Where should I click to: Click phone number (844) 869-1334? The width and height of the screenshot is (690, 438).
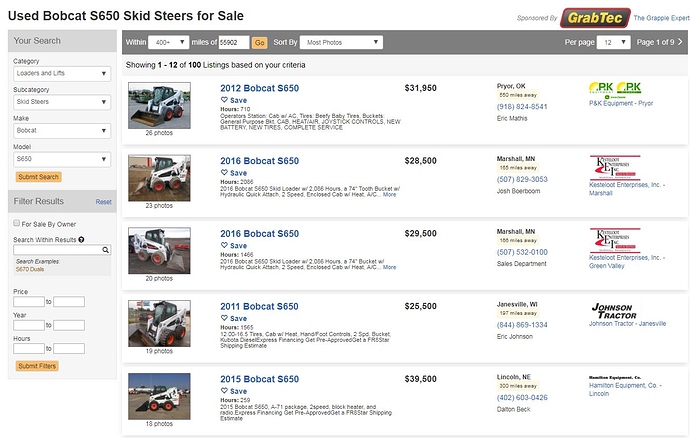point(522,325)
